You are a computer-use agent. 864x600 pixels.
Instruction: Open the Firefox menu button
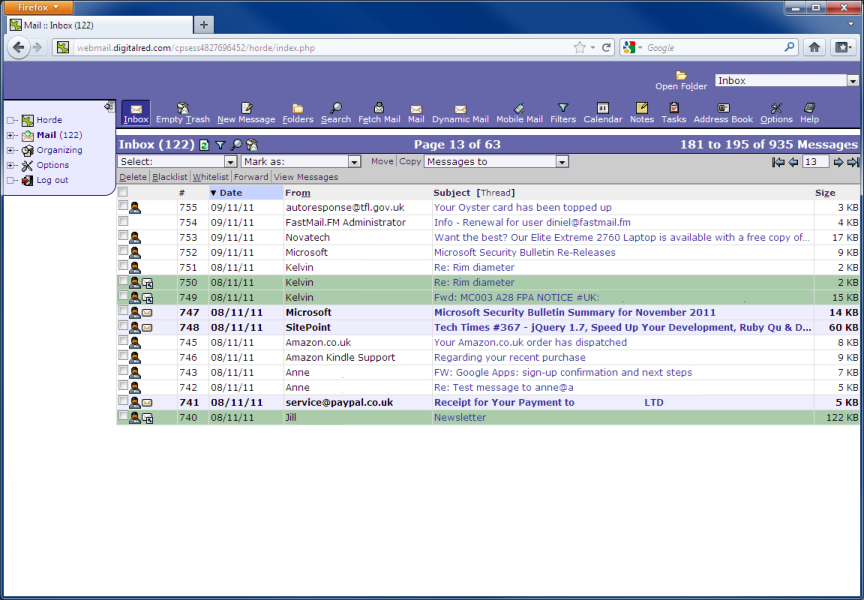pos(37,7)
